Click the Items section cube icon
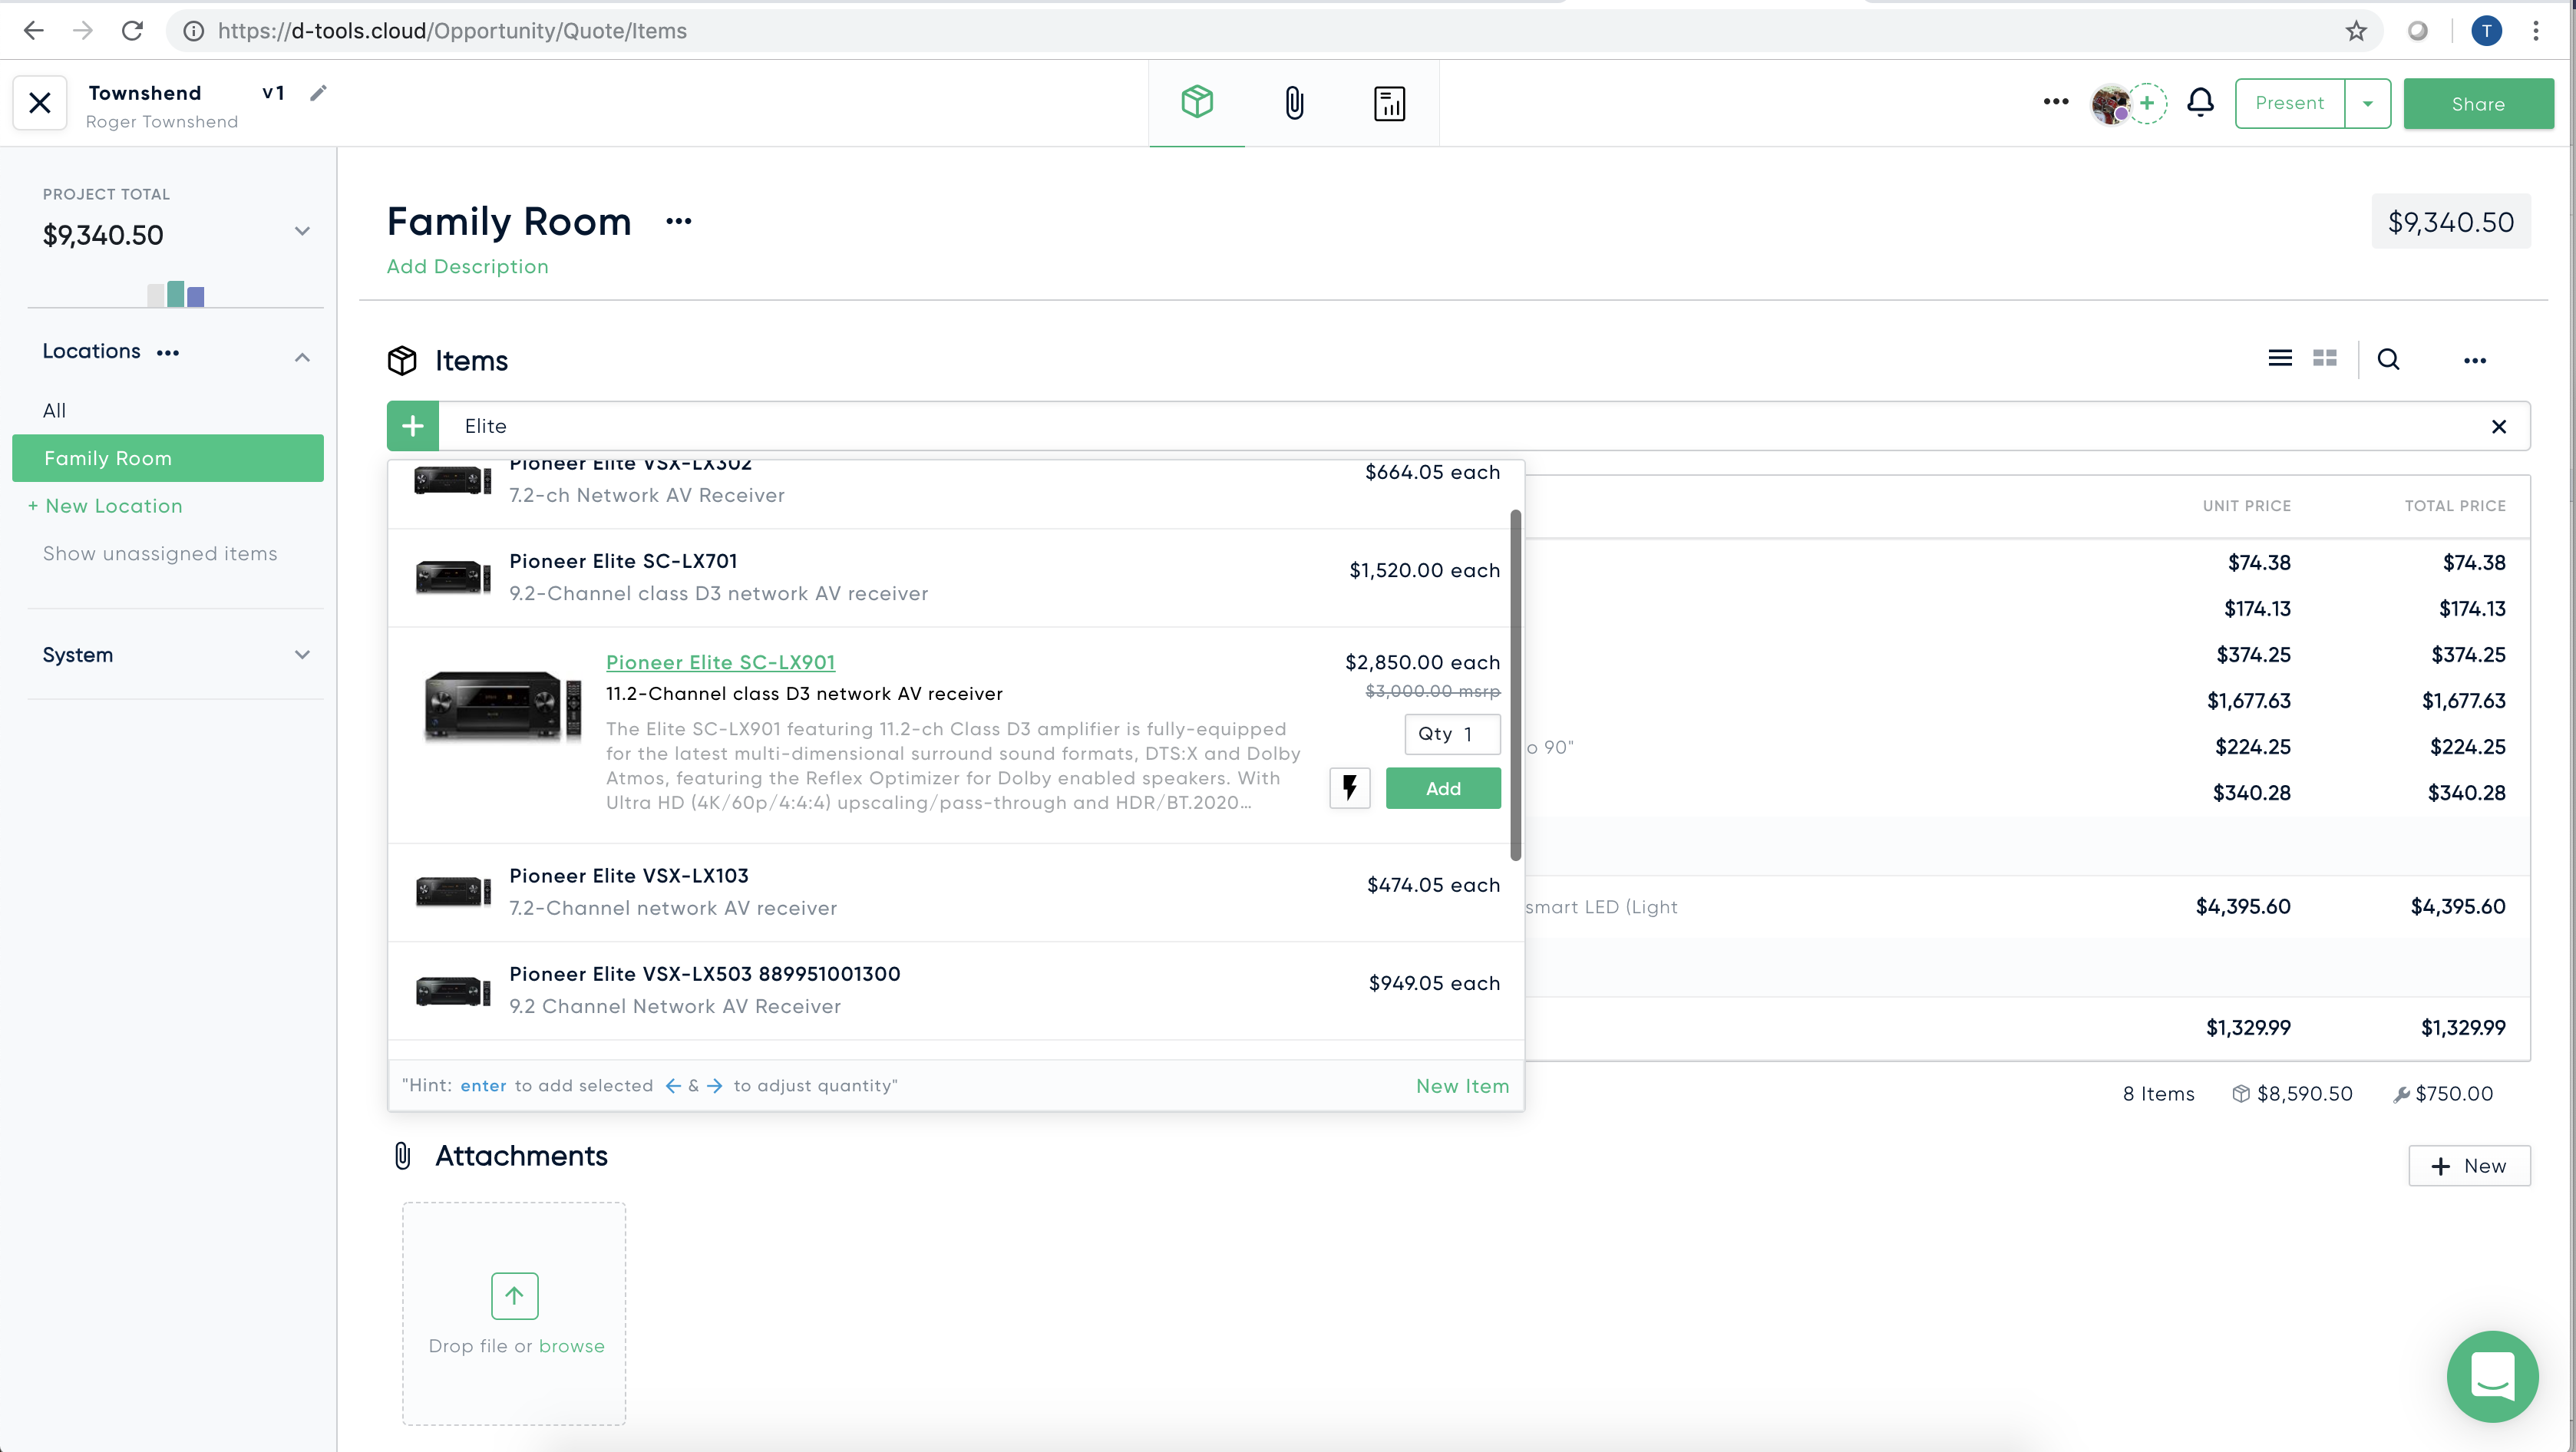Image resolution: width=2576 pixels, height=1452 pixels. pyautogui.click(x=402, y=360)
